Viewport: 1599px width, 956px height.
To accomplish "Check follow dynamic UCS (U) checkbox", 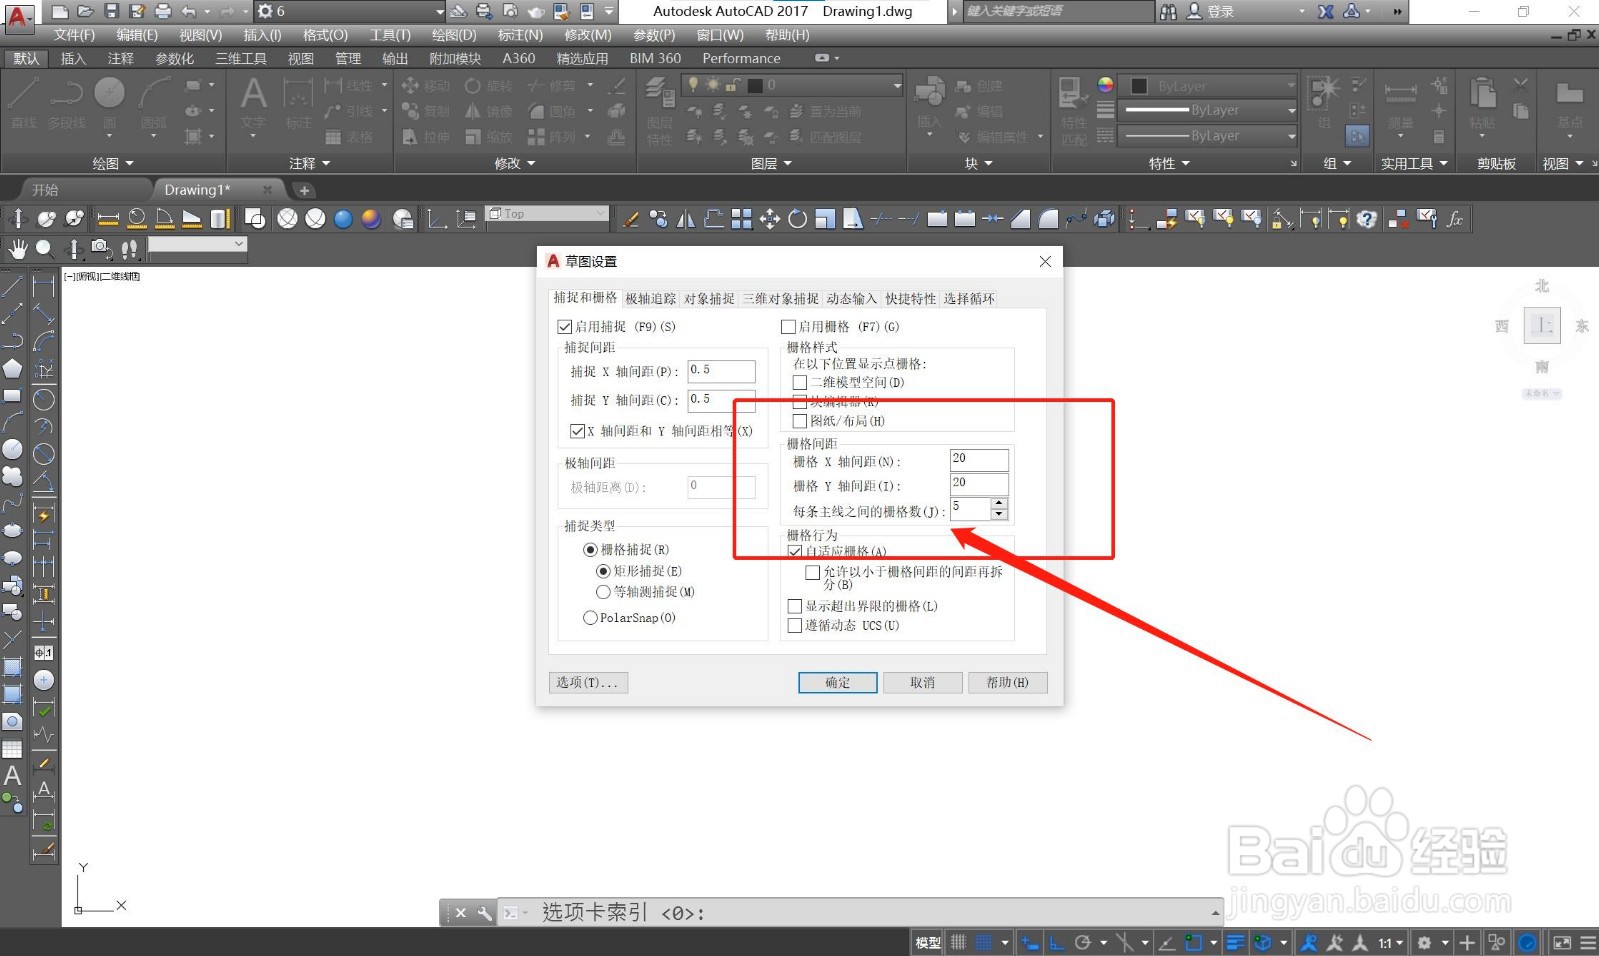I will pos(795,625).
